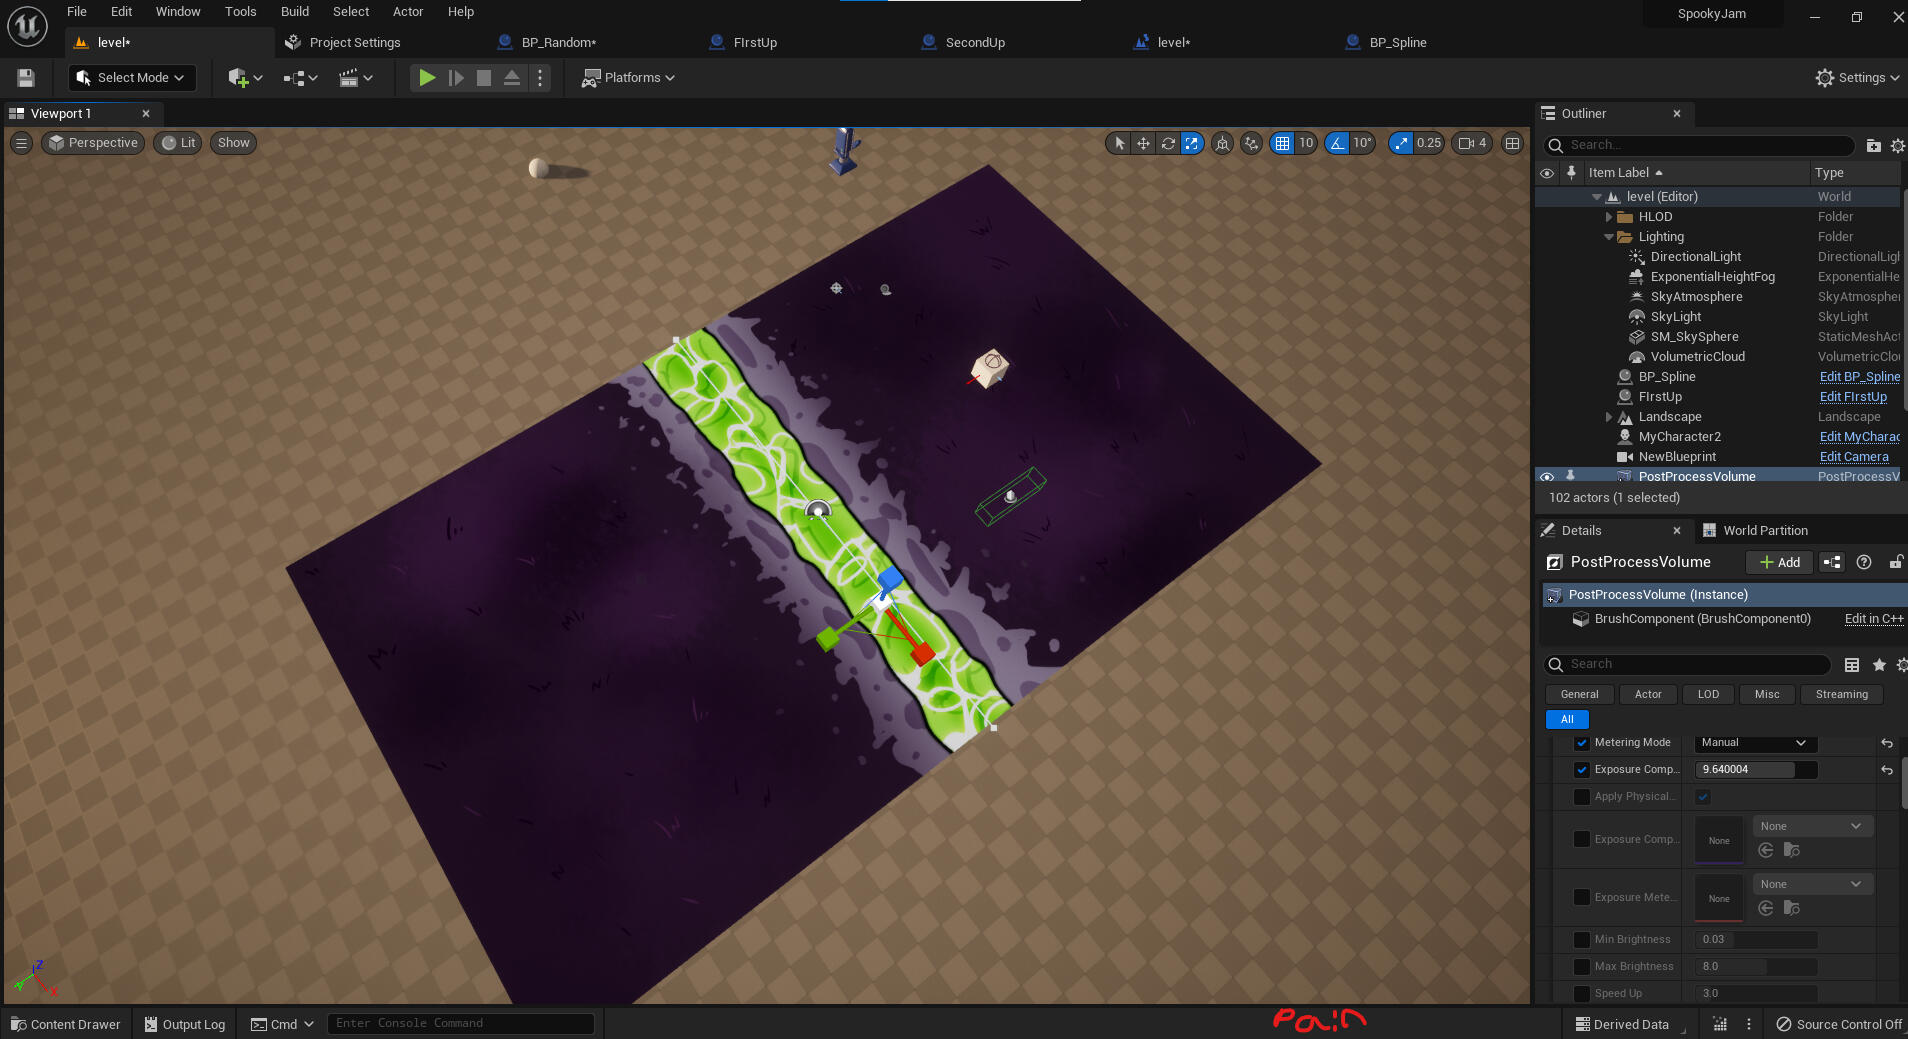
Task: Reset Metering Mode to default arrow
Action: coord(1887,743)
